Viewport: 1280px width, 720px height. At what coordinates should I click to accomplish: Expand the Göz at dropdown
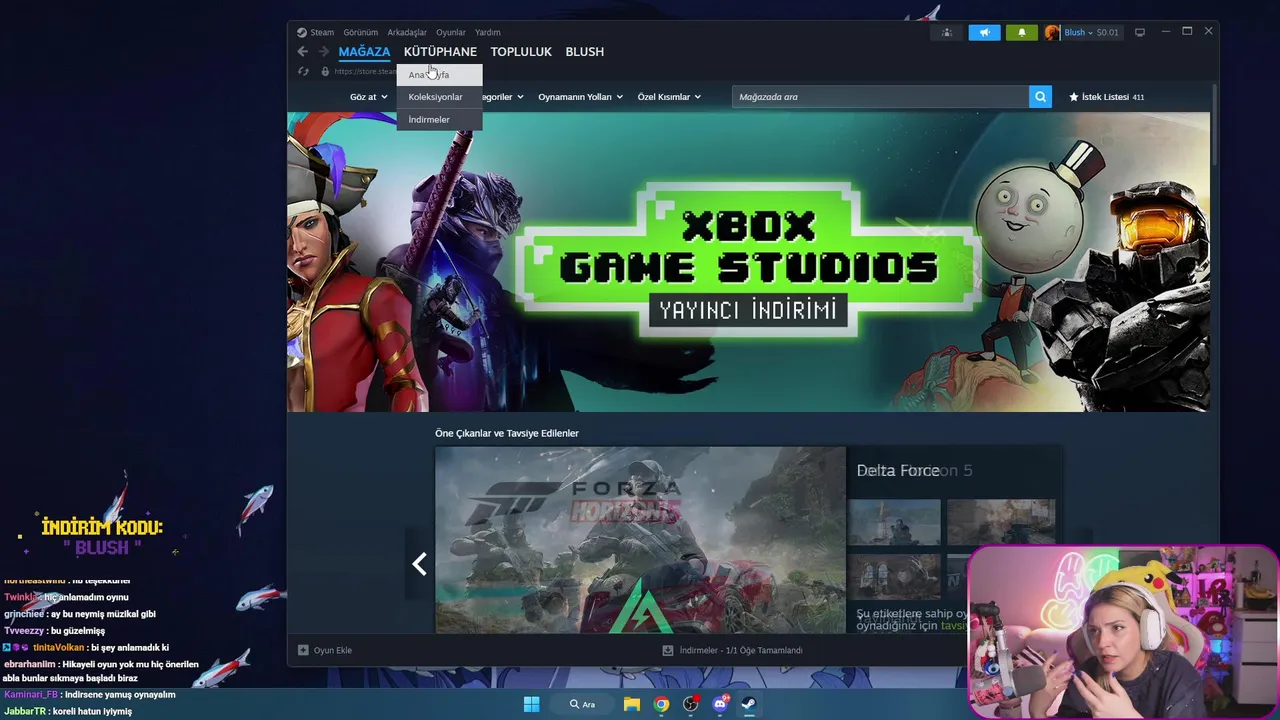[x=368, y=97]
